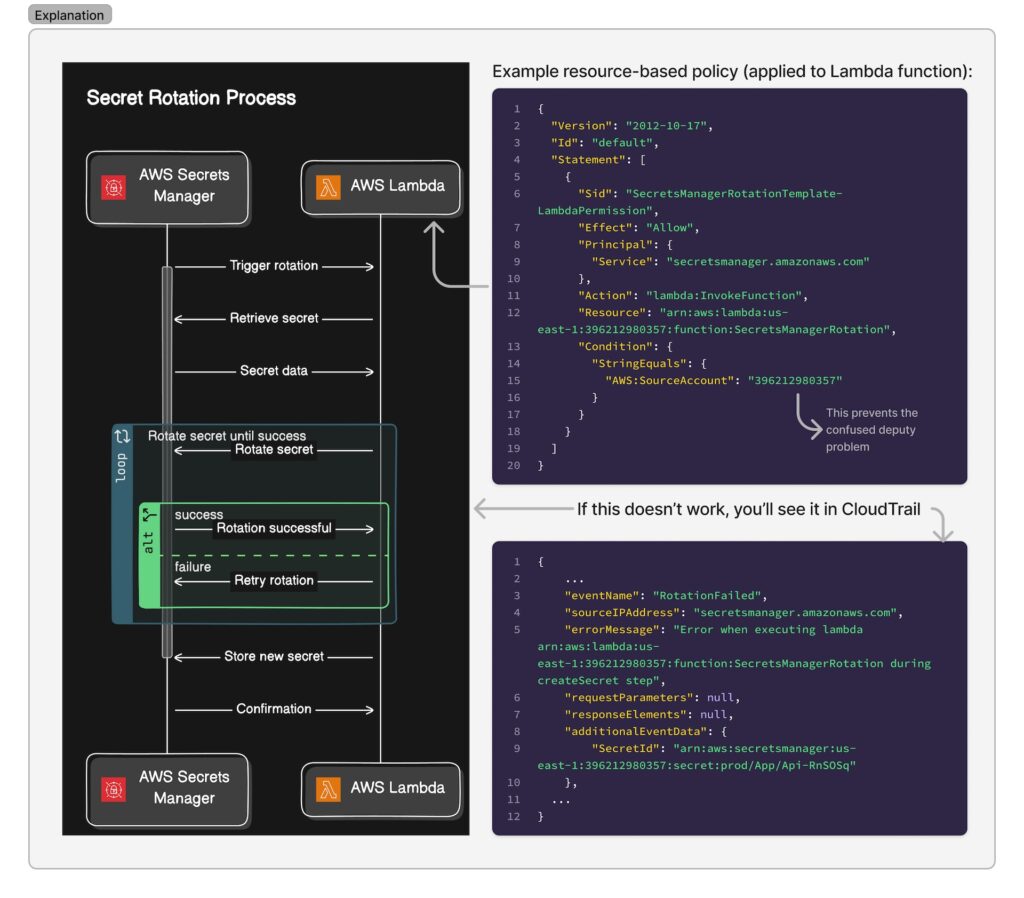Click 'Rotate secret until success' loop caption
This screenshot has width=1024, height=898.
(x=227, y=436)
